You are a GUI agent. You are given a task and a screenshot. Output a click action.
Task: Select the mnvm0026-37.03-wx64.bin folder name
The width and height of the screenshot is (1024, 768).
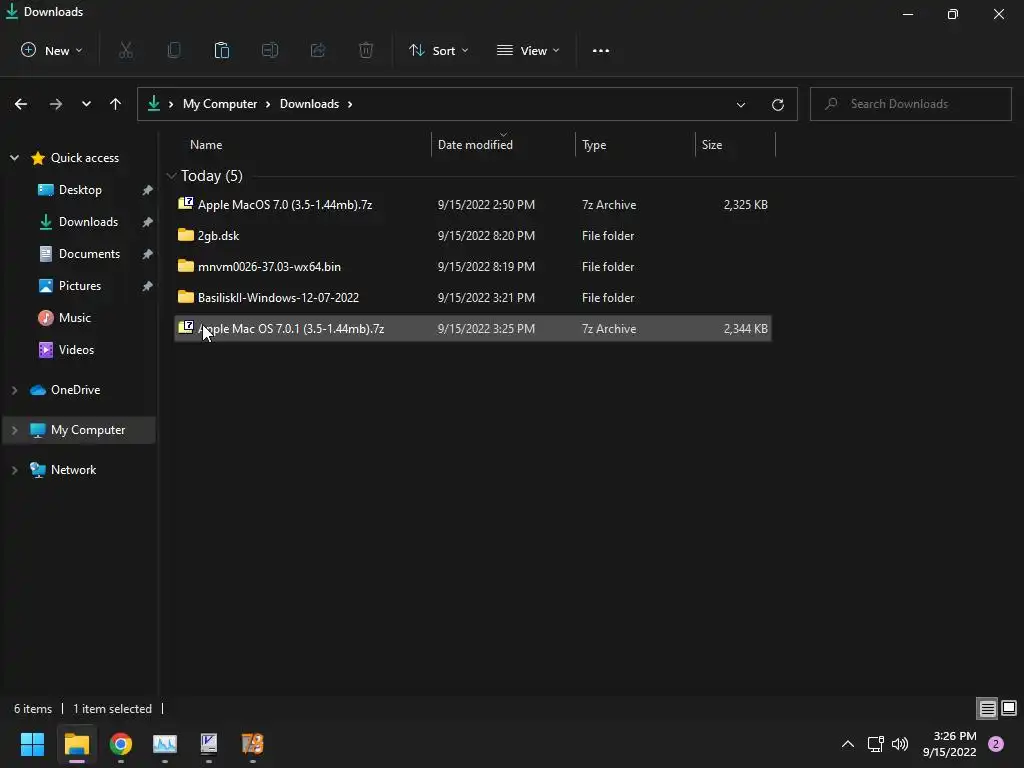tap(269, 266)
